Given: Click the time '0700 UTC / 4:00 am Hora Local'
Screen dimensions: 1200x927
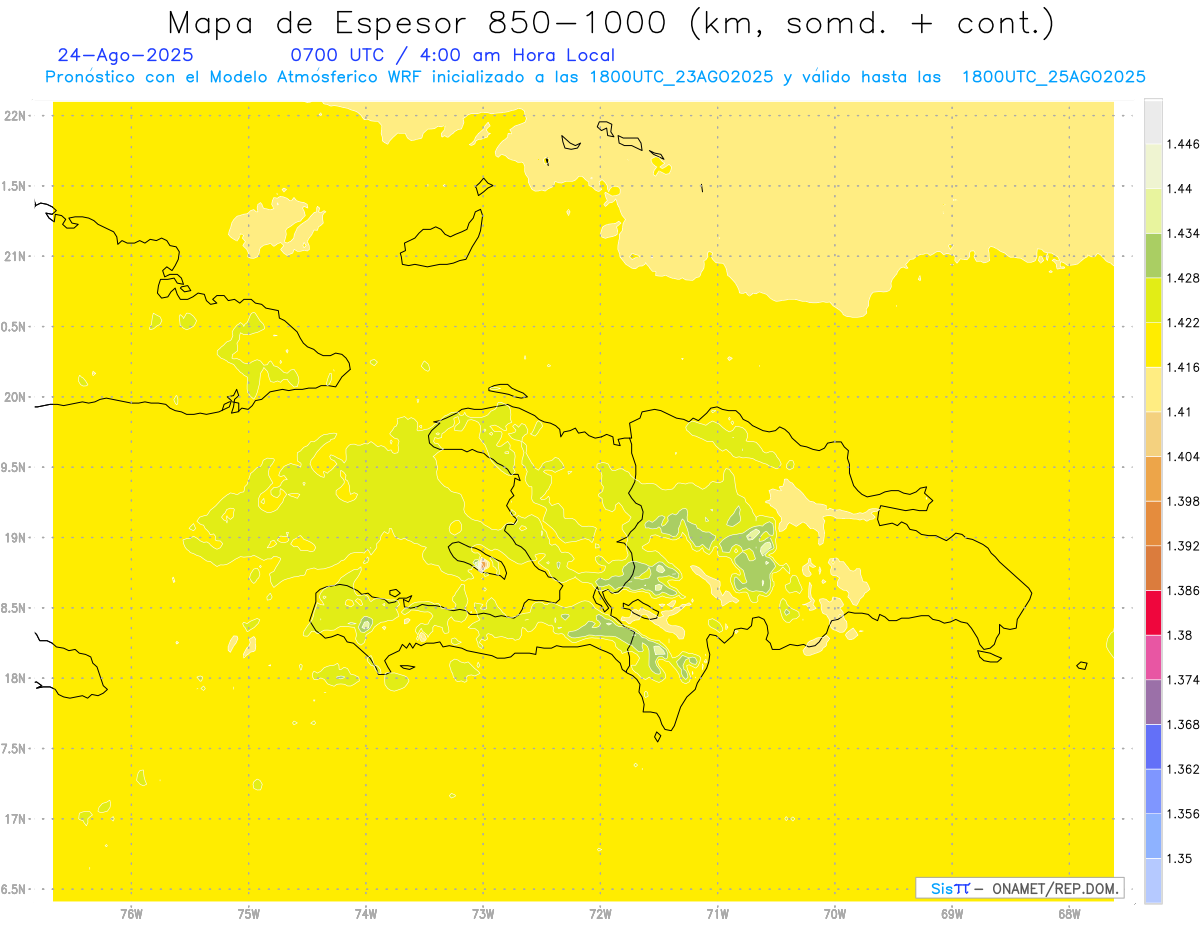Looking at the screenshot, I should [x=452, y=56].
